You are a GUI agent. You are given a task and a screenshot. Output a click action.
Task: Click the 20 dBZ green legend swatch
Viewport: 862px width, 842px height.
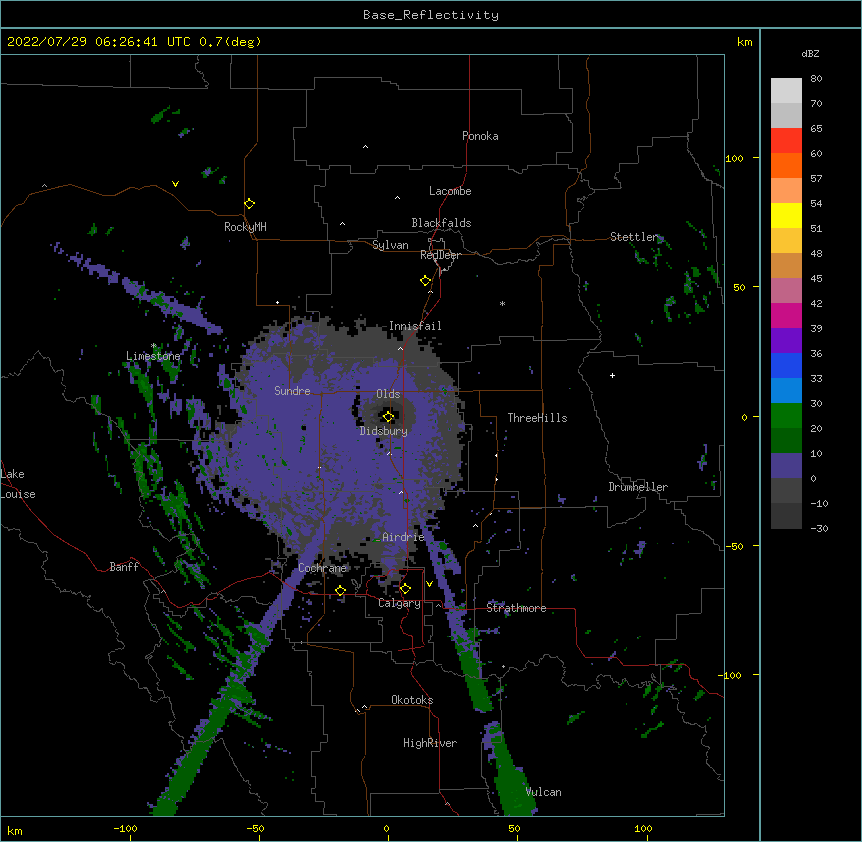click(x=786, y=440)
